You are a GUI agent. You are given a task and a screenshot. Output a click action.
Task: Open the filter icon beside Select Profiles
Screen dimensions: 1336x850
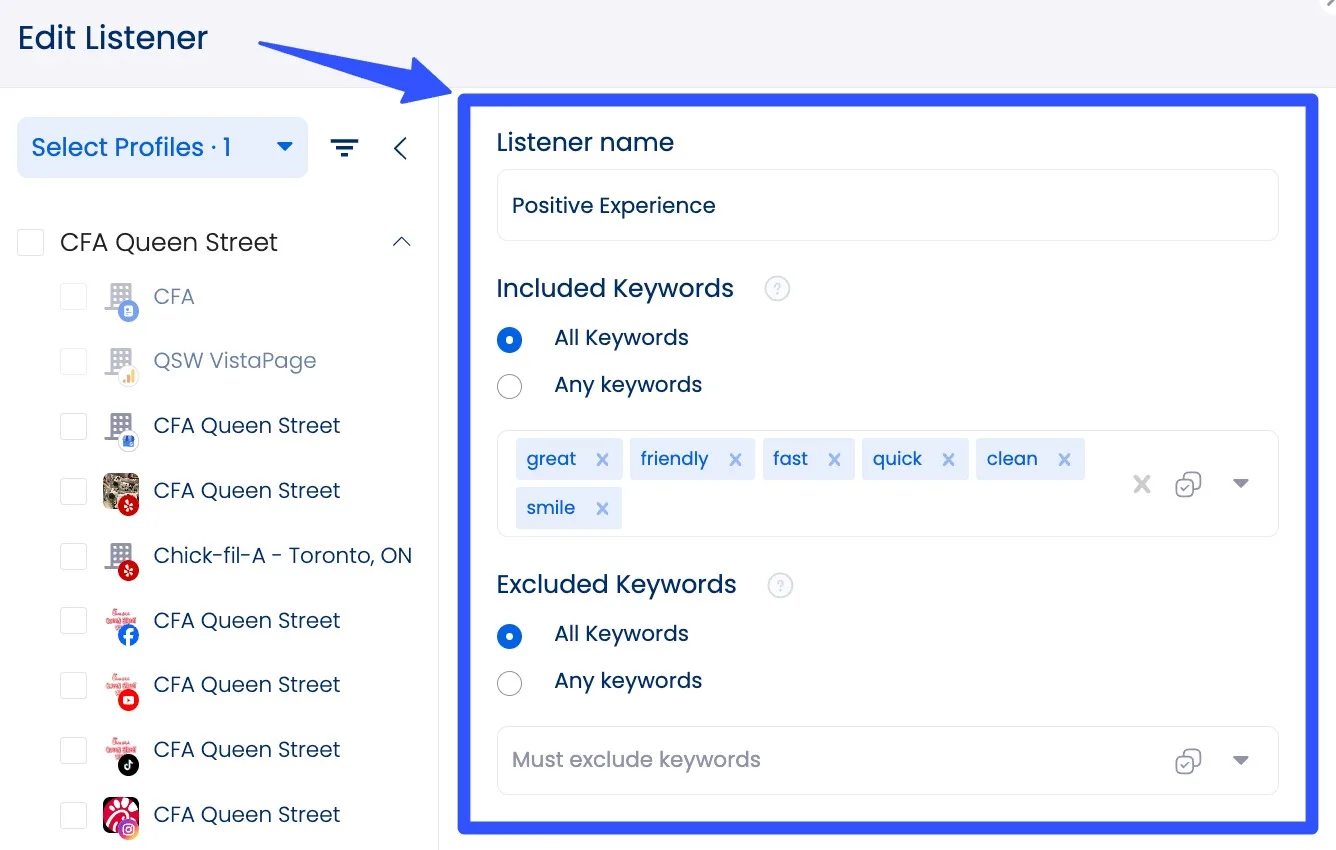(x=344, y=147)
